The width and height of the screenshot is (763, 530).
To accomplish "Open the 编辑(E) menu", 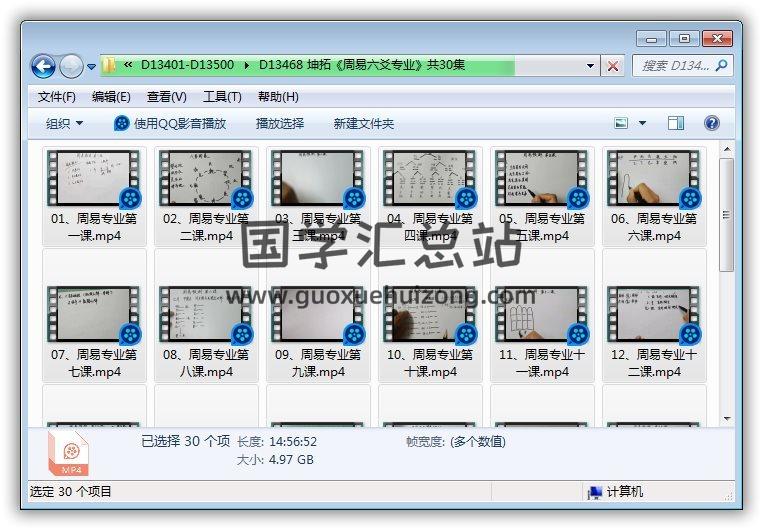I will coord(111,97).
